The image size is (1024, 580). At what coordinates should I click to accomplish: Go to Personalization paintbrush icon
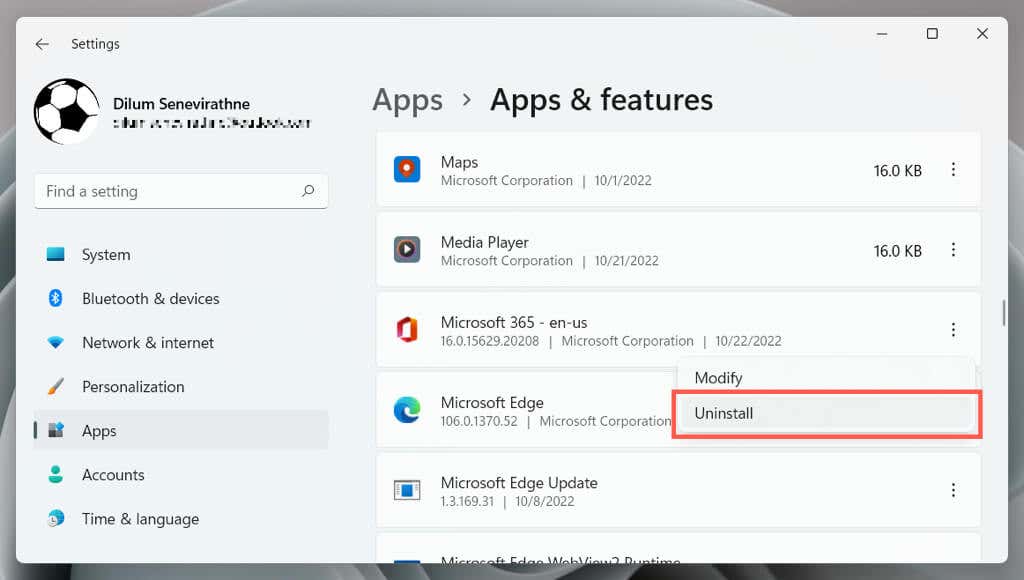(x=56, y=387)
